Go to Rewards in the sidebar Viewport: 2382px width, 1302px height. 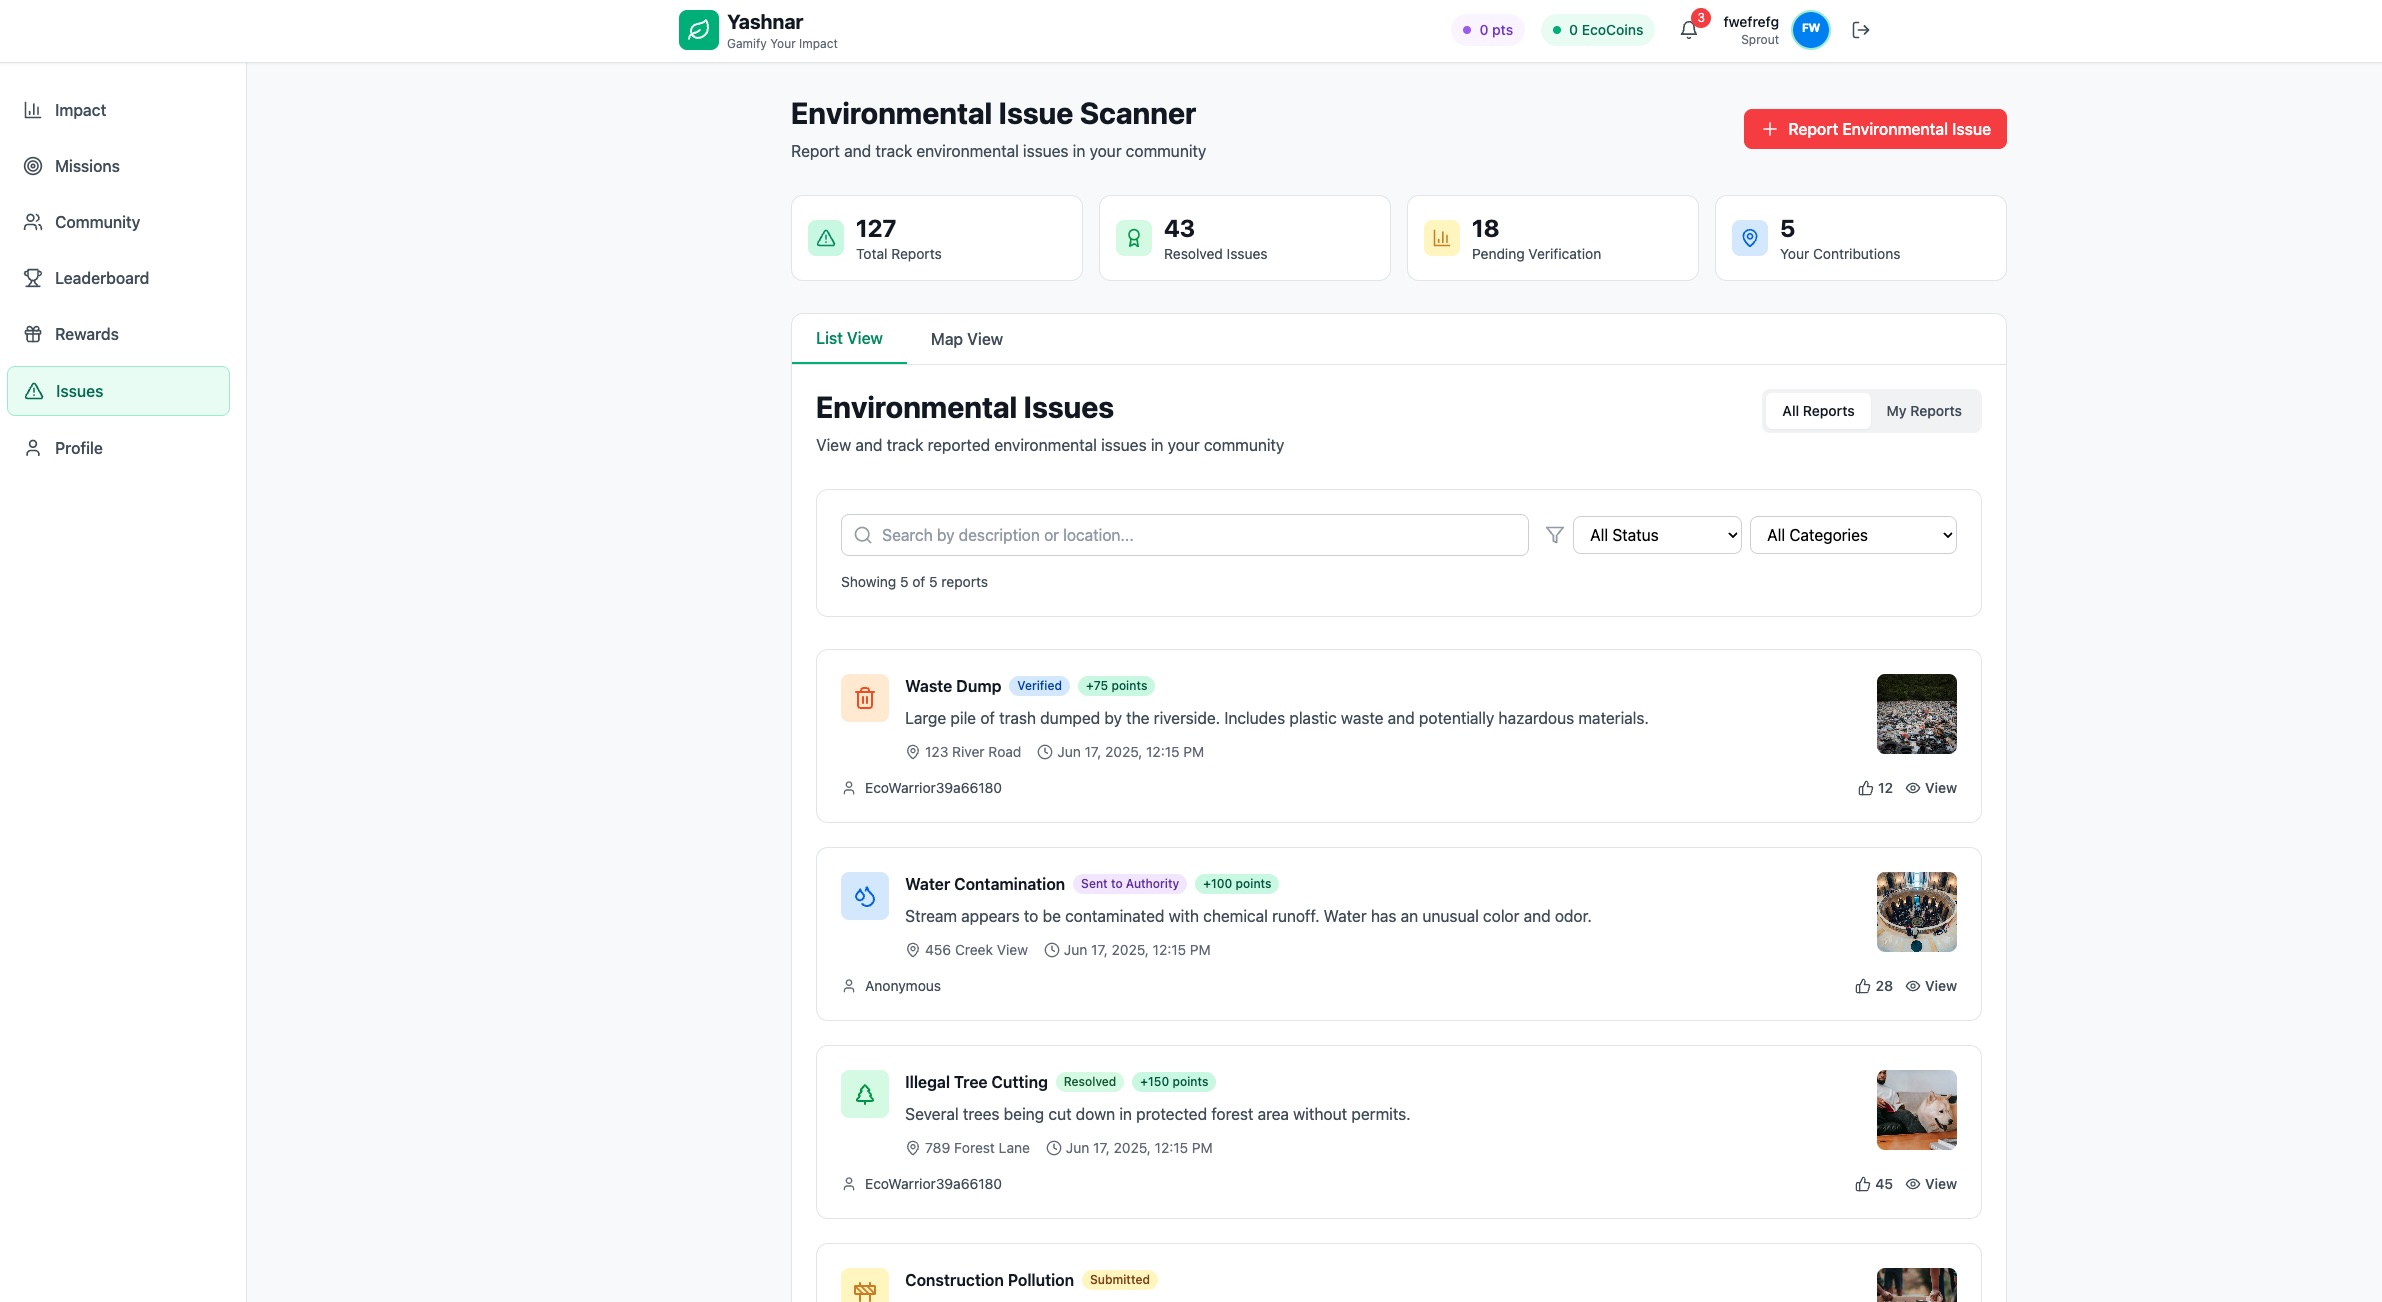coord(86,334)
